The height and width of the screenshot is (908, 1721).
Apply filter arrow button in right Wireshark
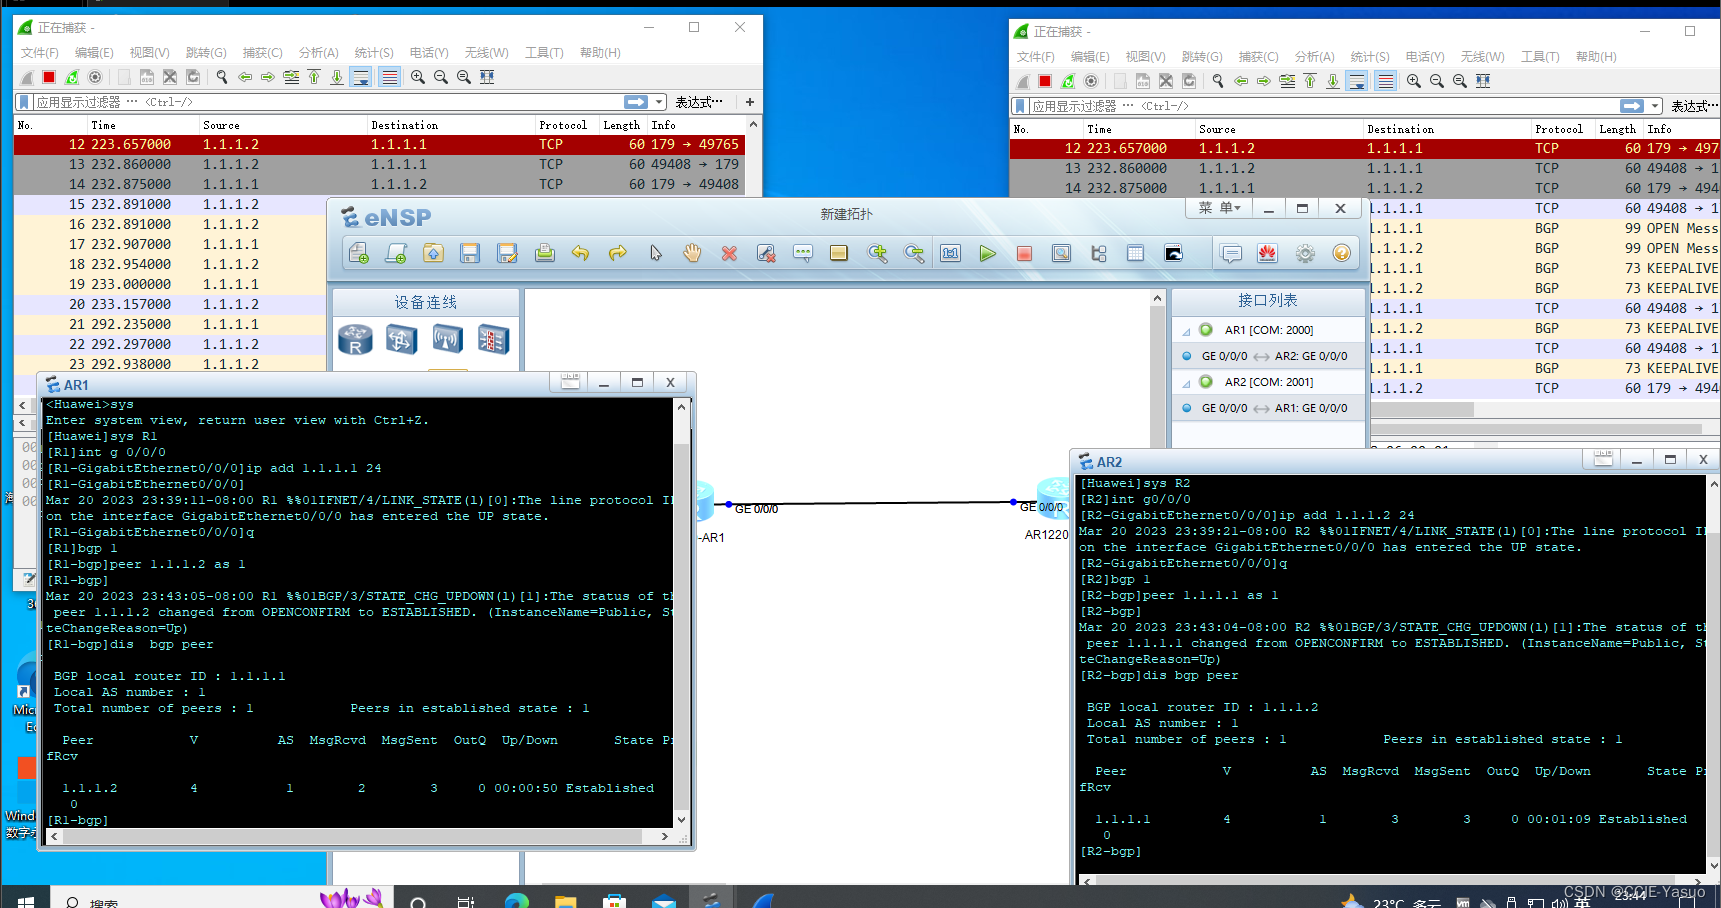coord(1632,106)
